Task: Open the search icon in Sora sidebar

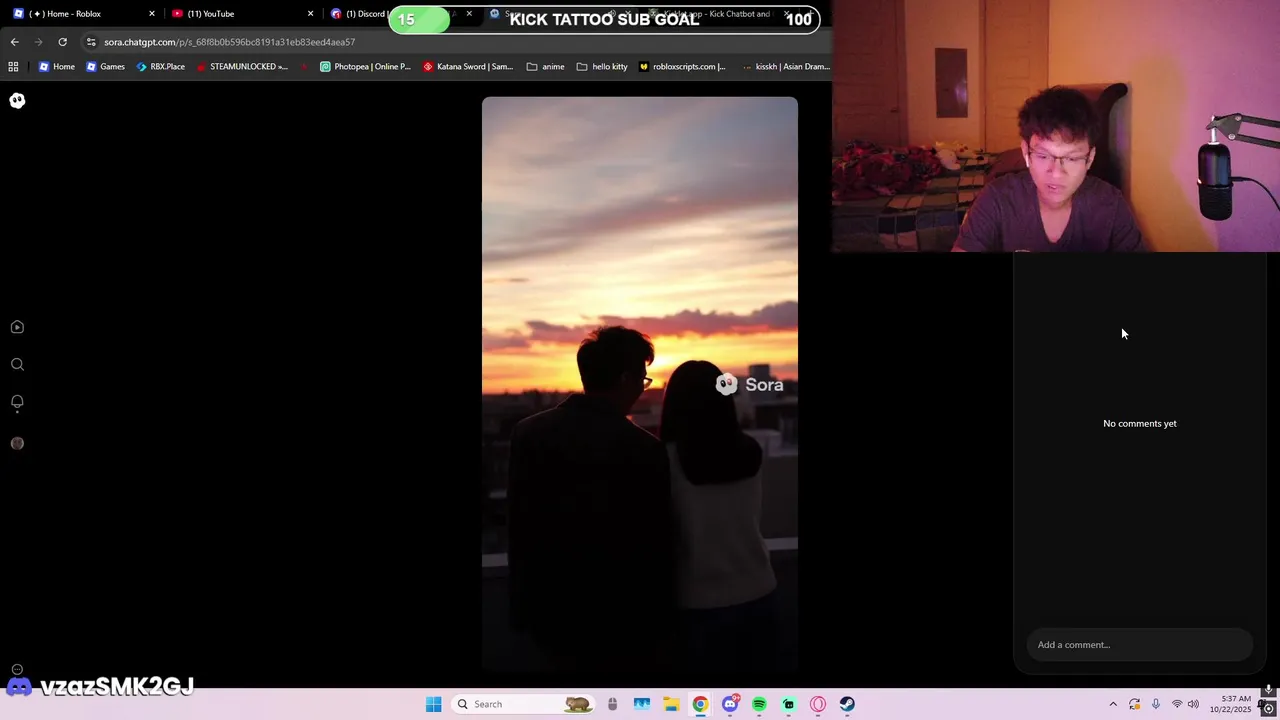Action: (17, 365)
